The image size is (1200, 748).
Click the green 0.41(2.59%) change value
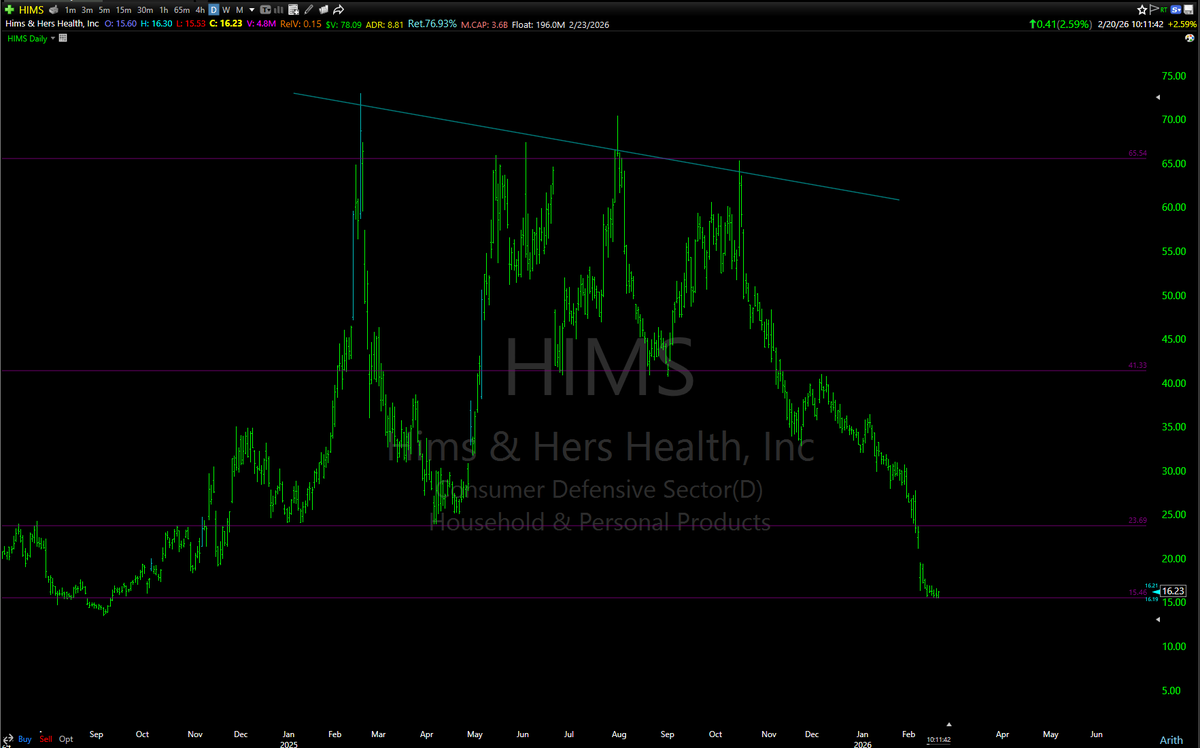tap(1061, 24)
